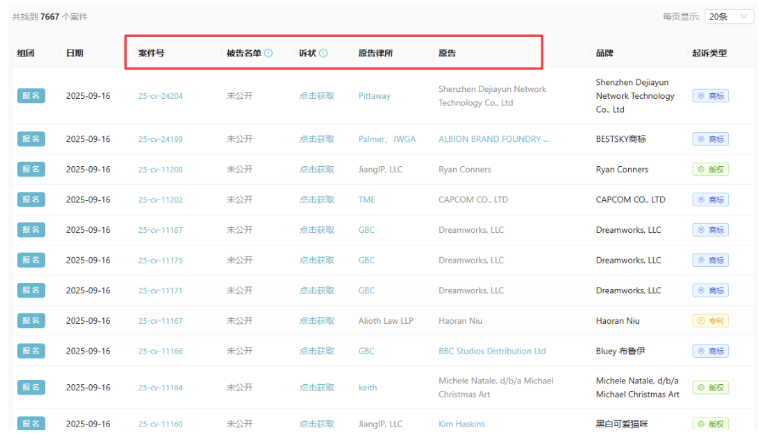
Task: Click 点击获取 for case 25-cv-24199
Action: [316, 139]
